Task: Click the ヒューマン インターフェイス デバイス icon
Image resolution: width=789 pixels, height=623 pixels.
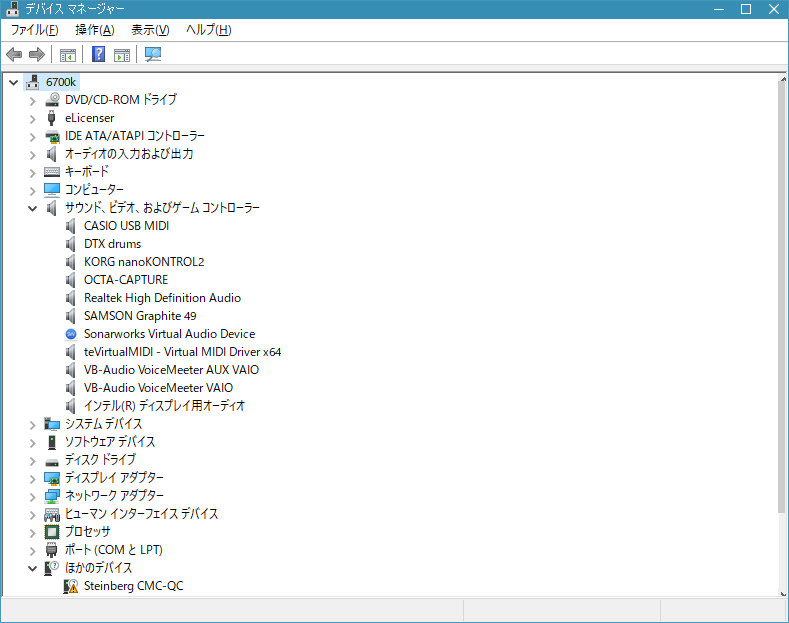Action: 52,514
